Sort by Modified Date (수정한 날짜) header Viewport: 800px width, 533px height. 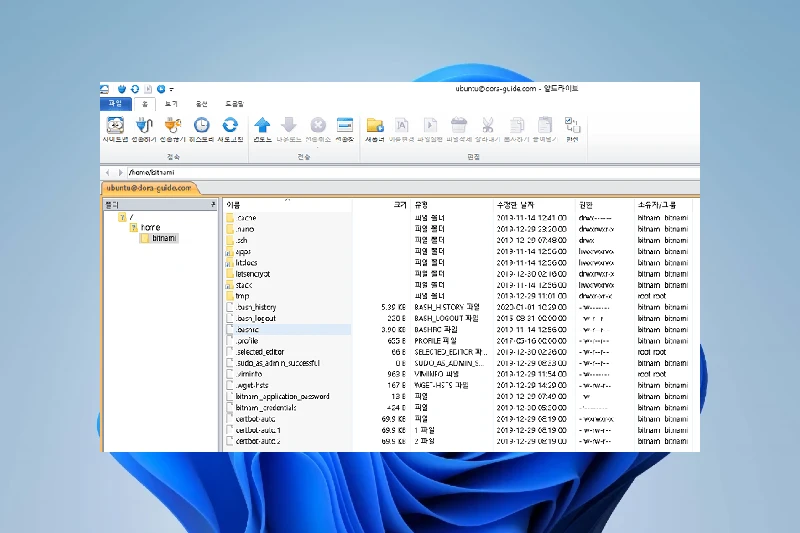pyautogui.click(x=534, y=205)
